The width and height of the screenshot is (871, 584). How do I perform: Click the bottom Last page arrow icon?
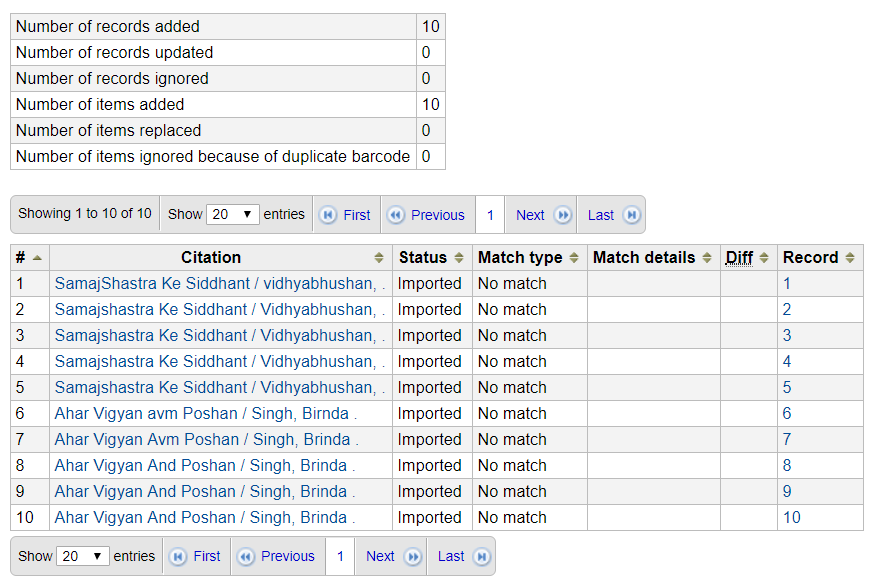pos(482,556)
